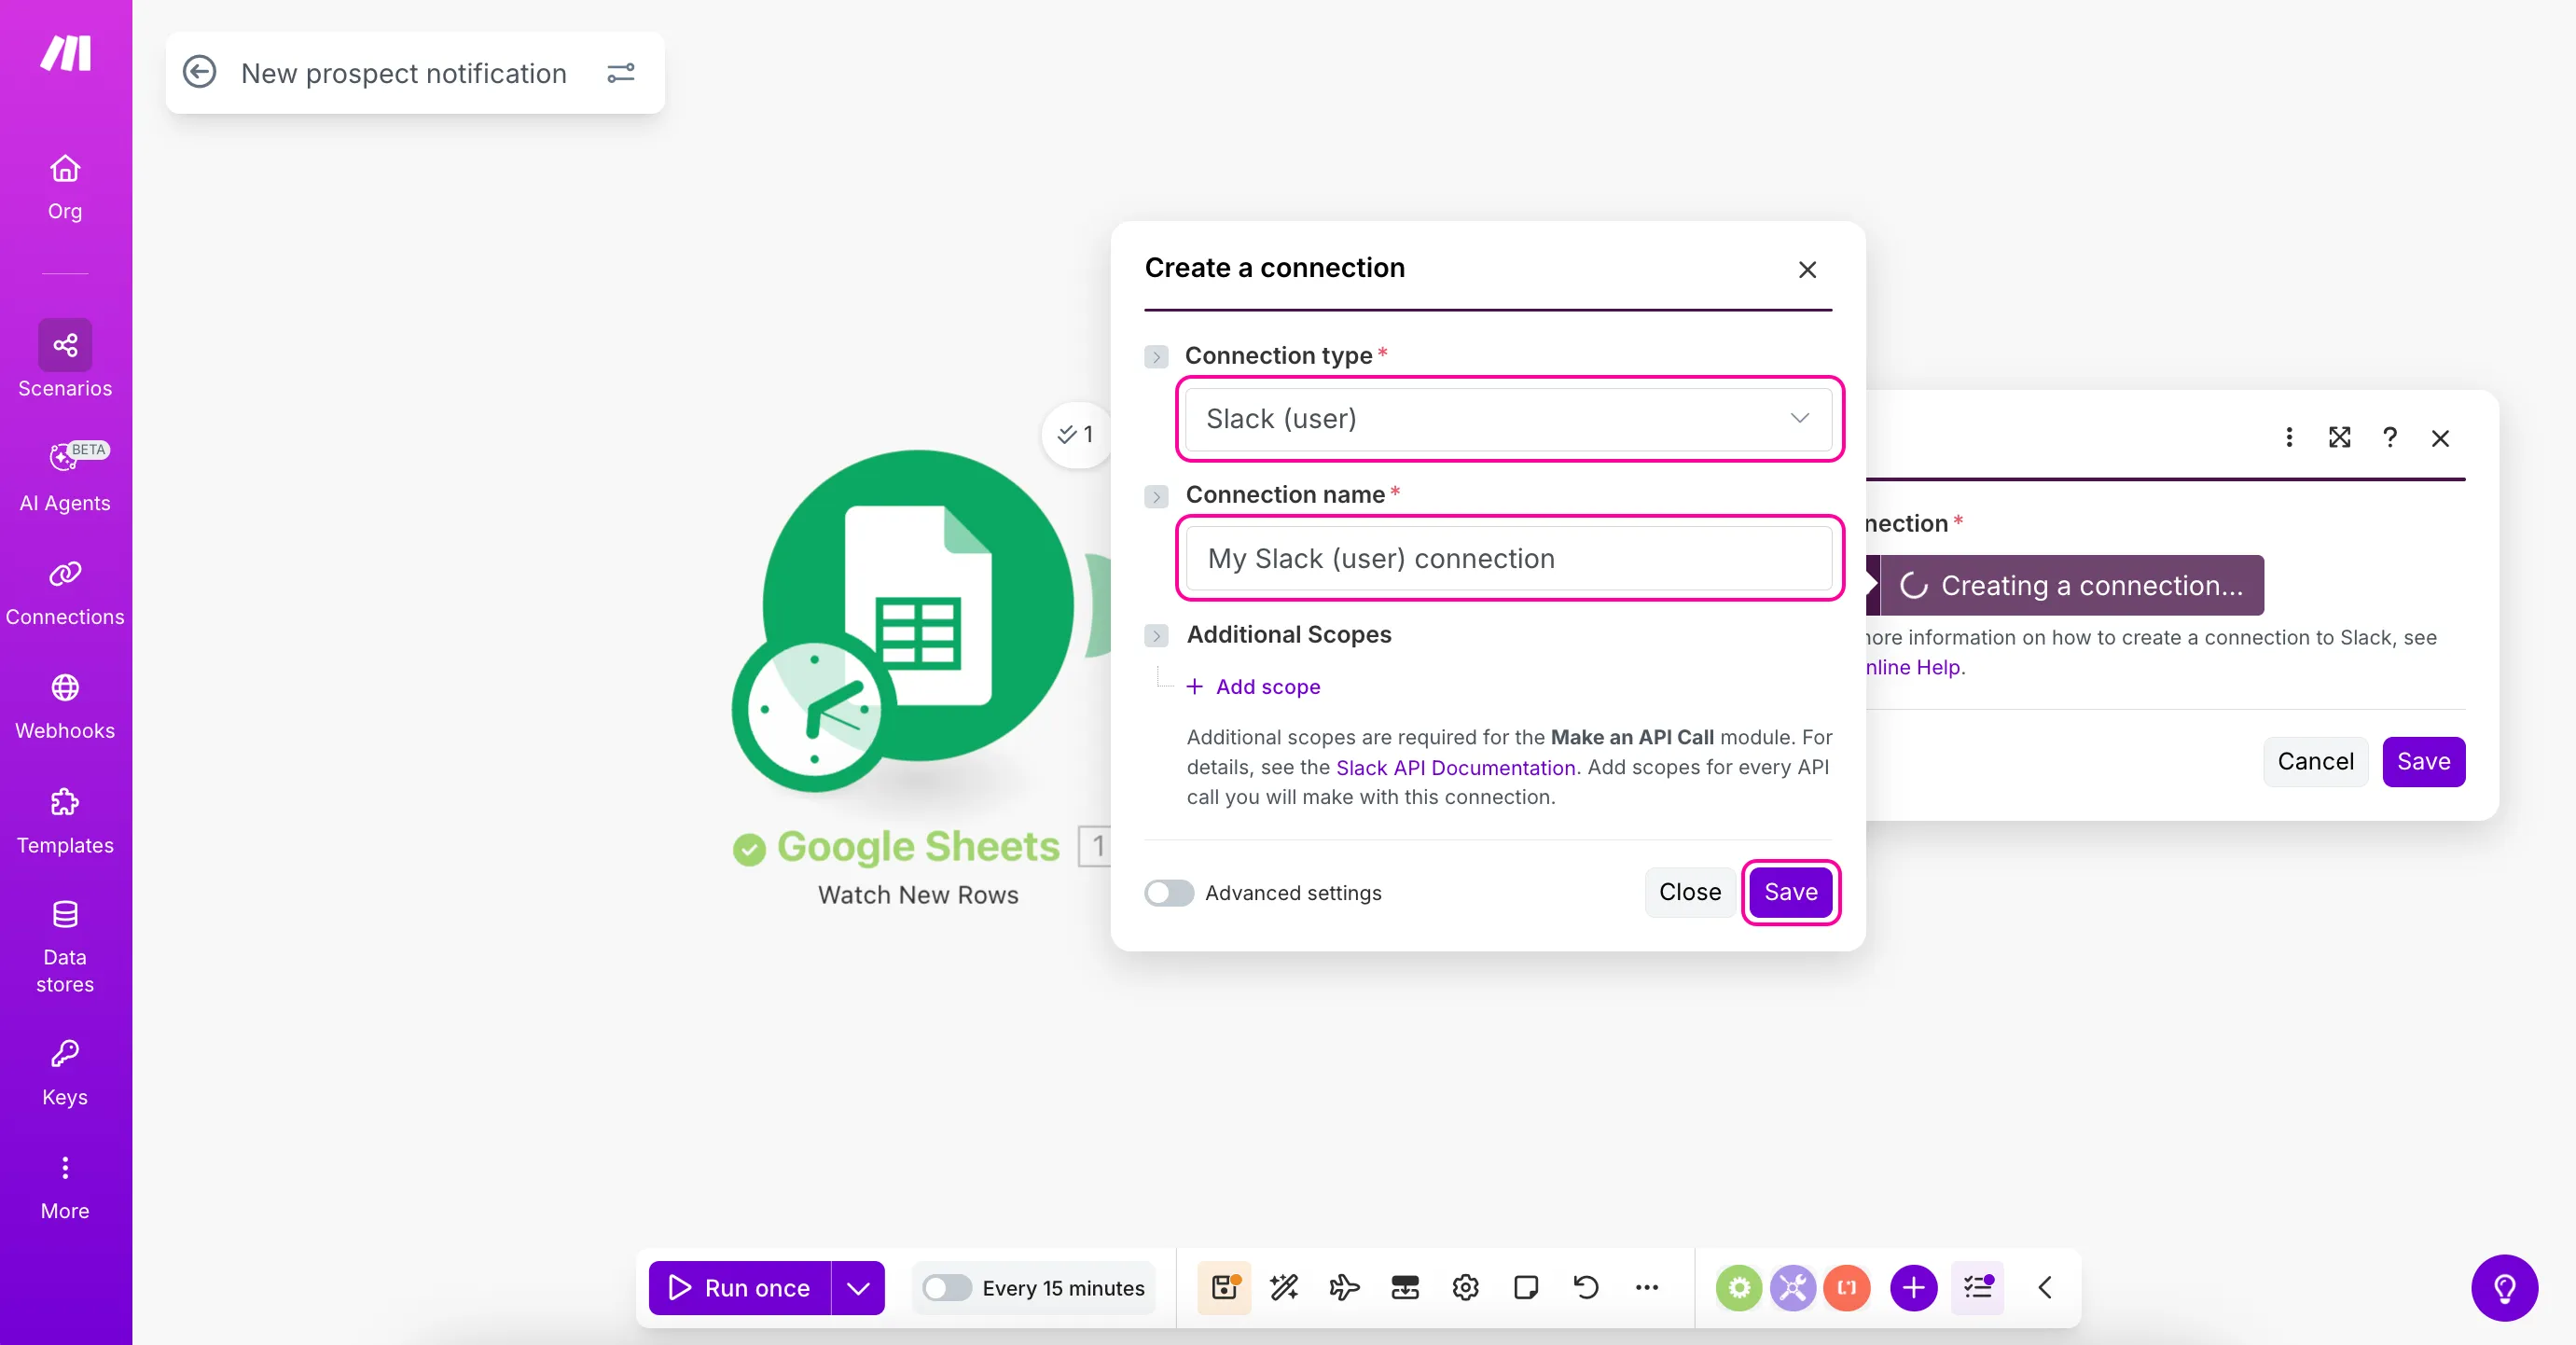2576x1345 pixels.
Task: Click the operations count bubble above Google Sheets
Action: point(1076,435)
